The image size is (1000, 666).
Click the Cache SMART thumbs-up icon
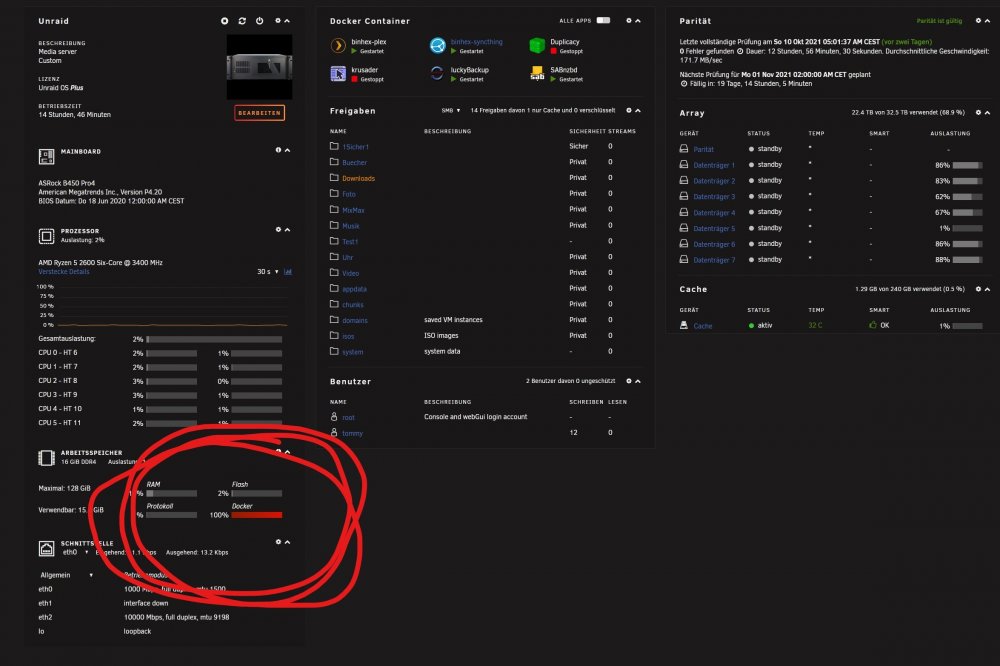[x=873, y=325]
